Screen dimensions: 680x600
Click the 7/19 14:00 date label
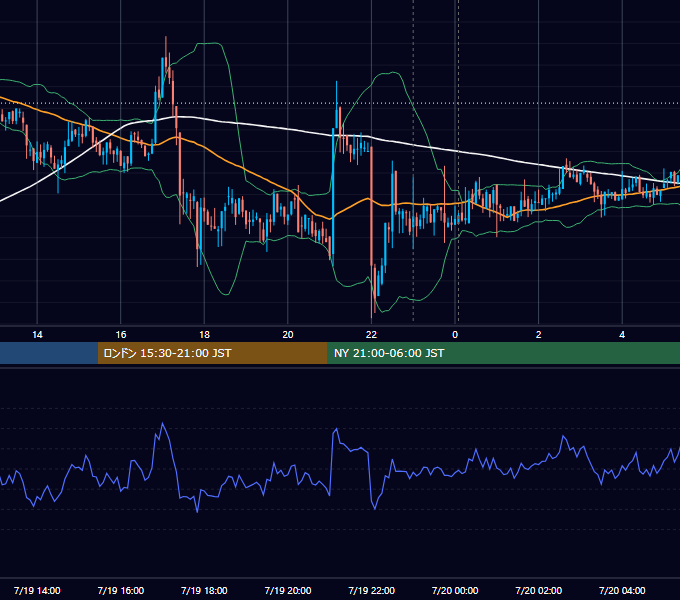tap(37, 590)
